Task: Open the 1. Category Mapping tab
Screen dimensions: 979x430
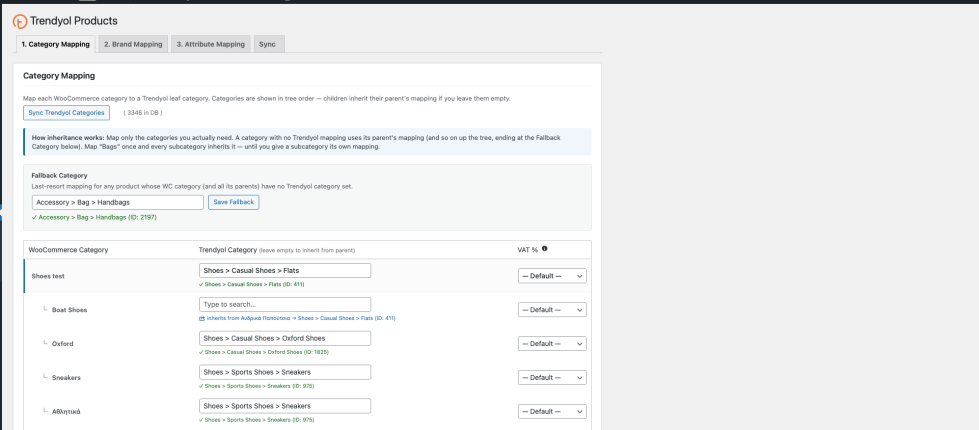Action: pyautogui.click(x=56, y=44)
